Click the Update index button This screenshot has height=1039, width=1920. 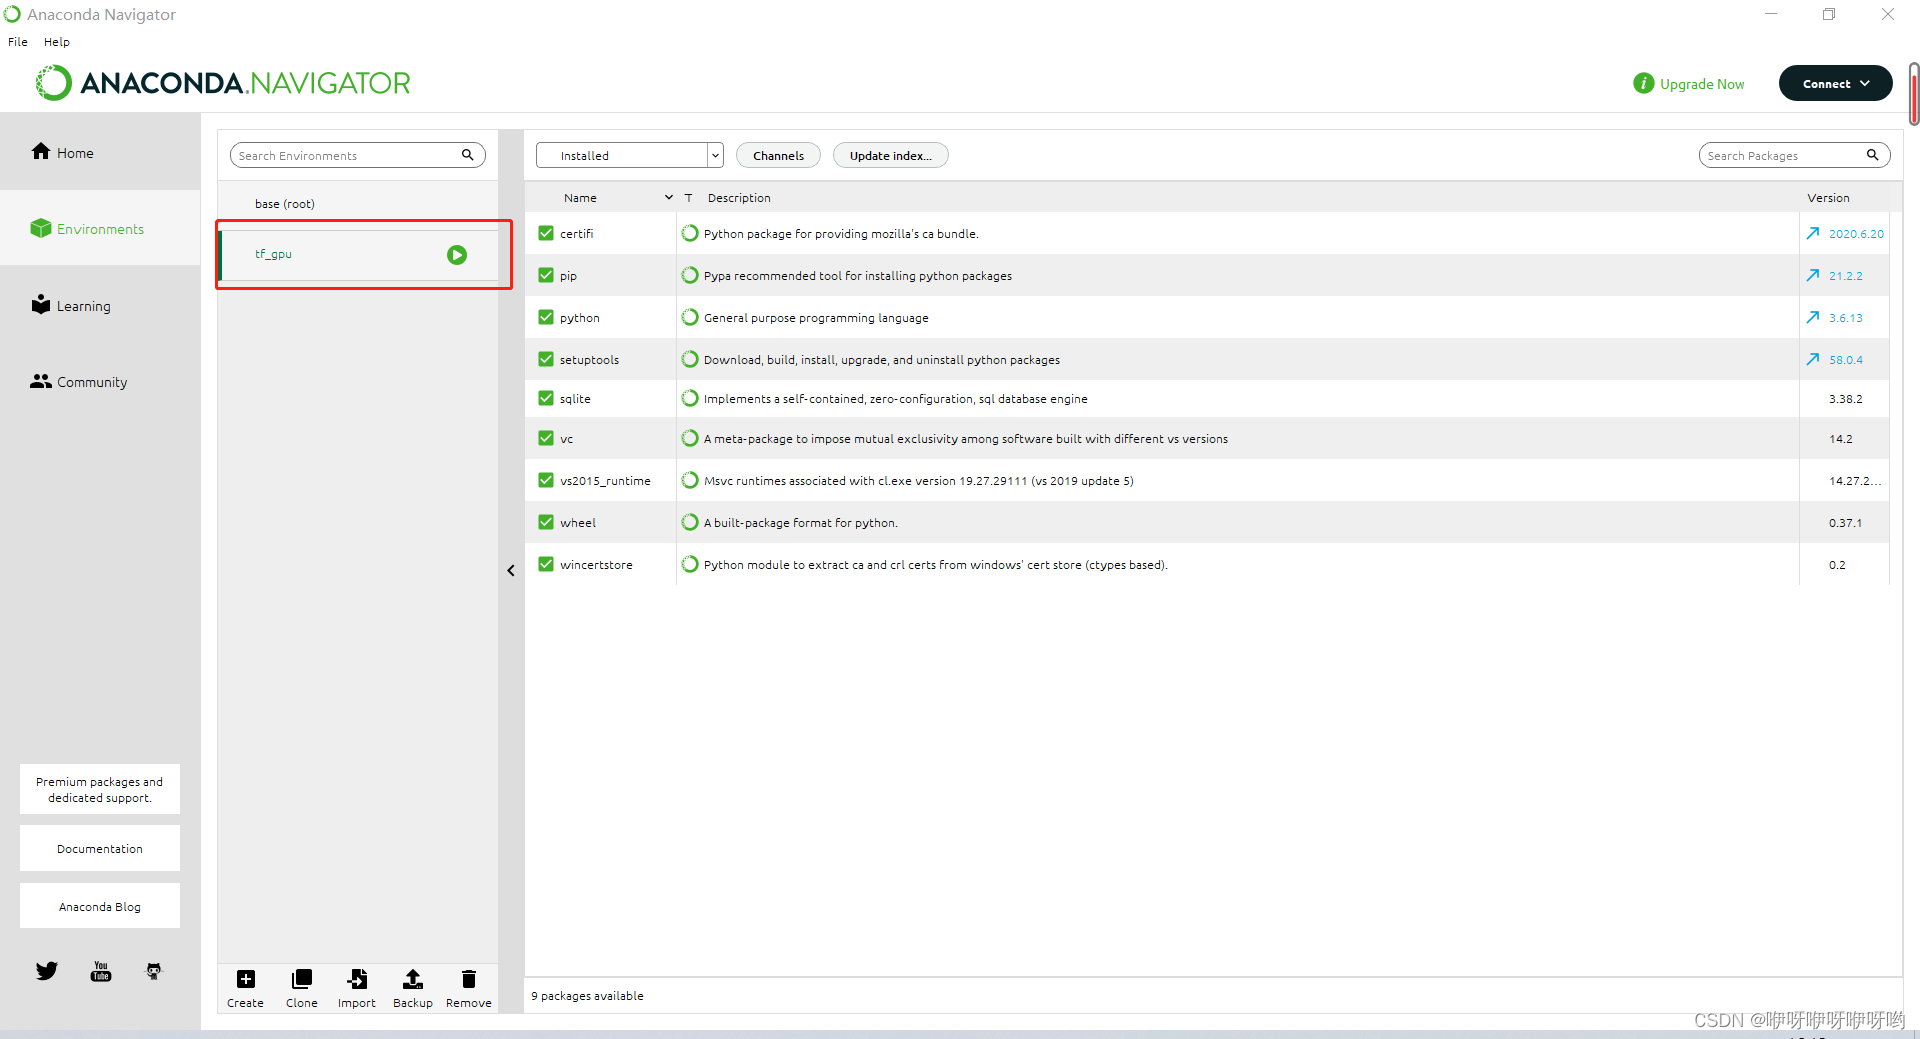coord(891,155)
